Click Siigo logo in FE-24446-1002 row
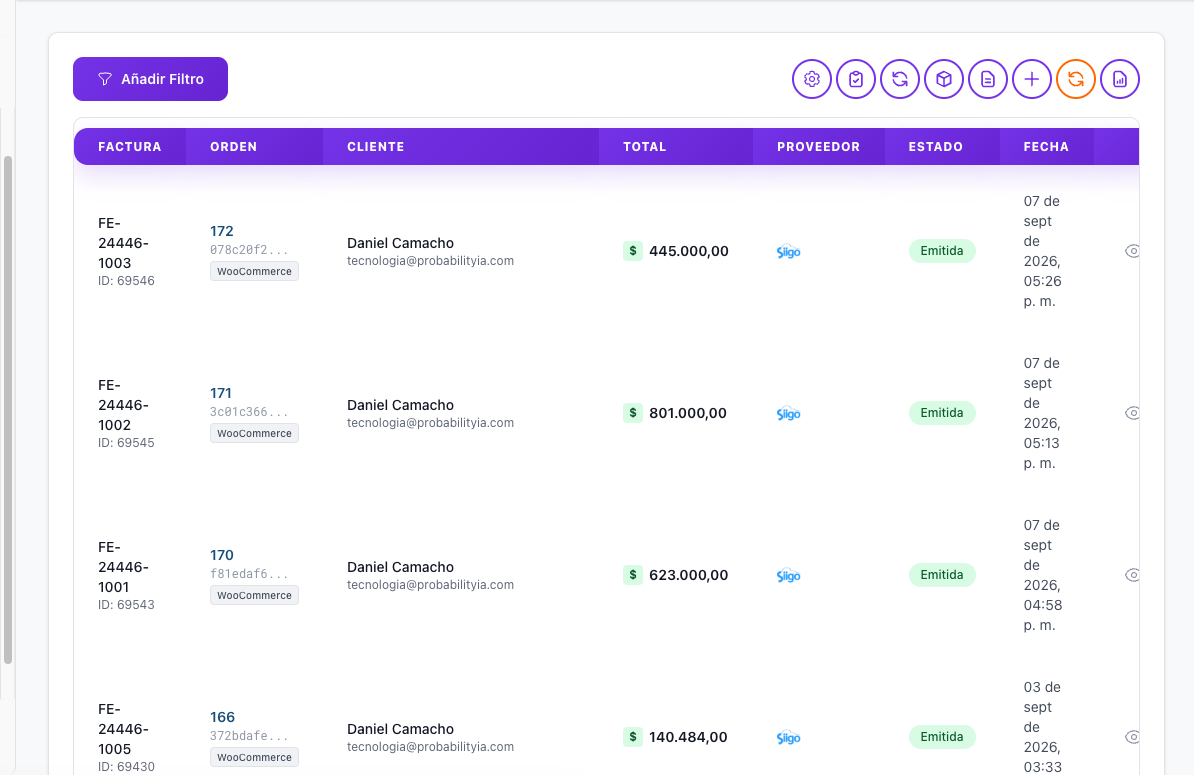This screenshot has width=1194, height=775. tap(789, 413)
